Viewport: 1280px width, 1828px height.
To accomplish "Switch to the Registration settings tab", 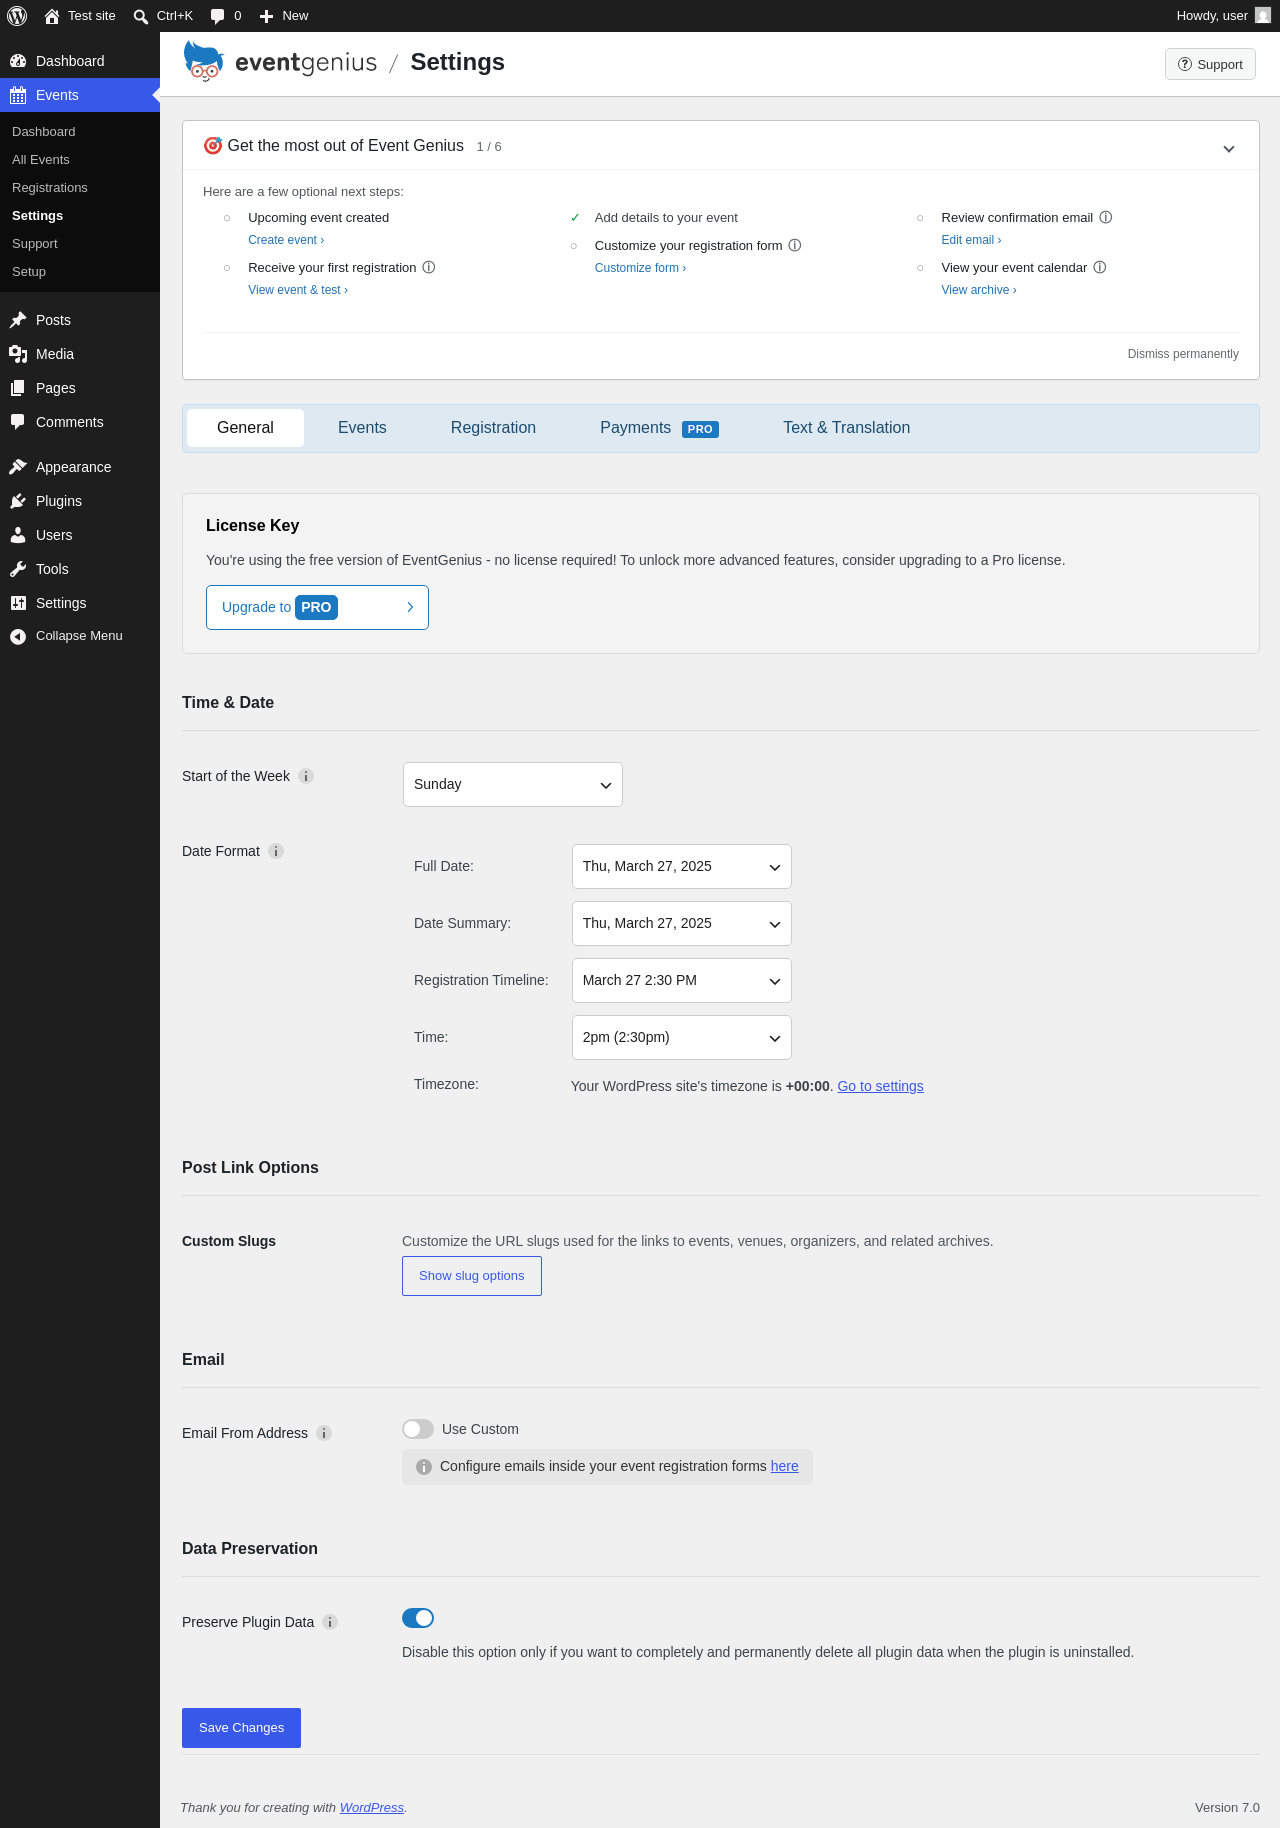I will (493, 428).
